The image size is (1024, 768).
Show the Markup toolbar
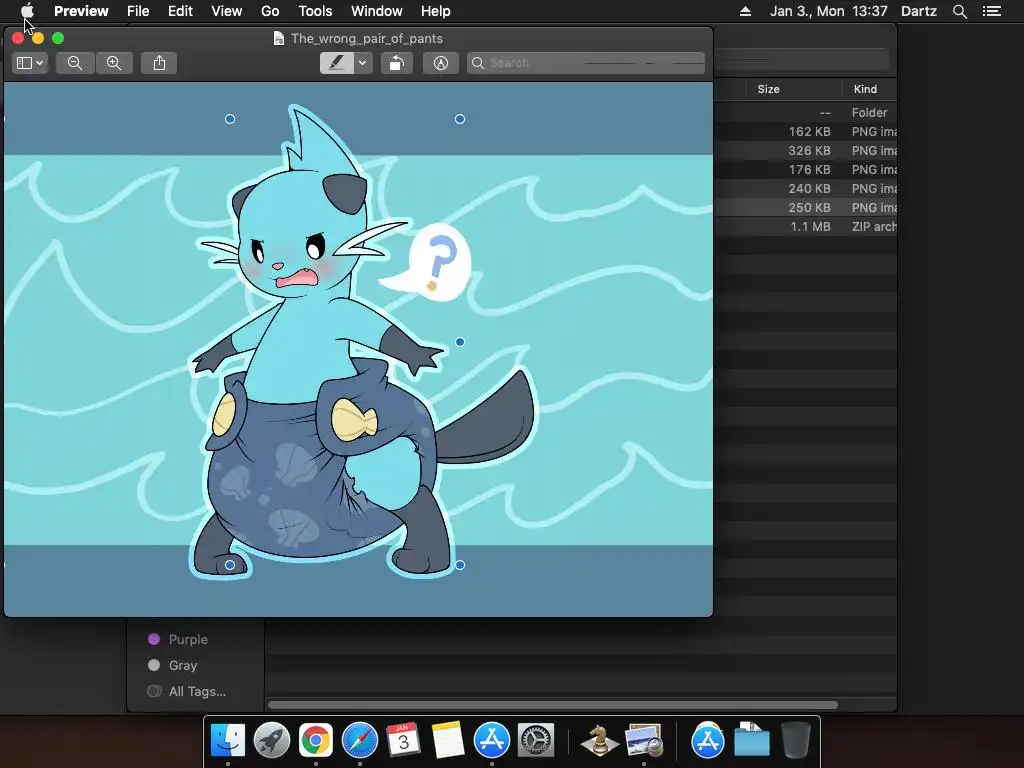click(441, 63)
